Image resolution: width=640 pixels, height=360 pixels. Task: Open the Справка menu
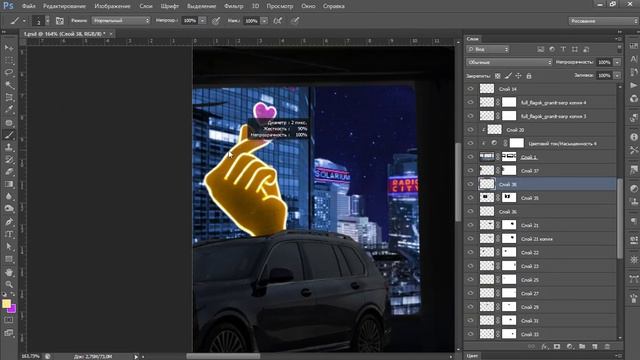(x=333, y=6)
